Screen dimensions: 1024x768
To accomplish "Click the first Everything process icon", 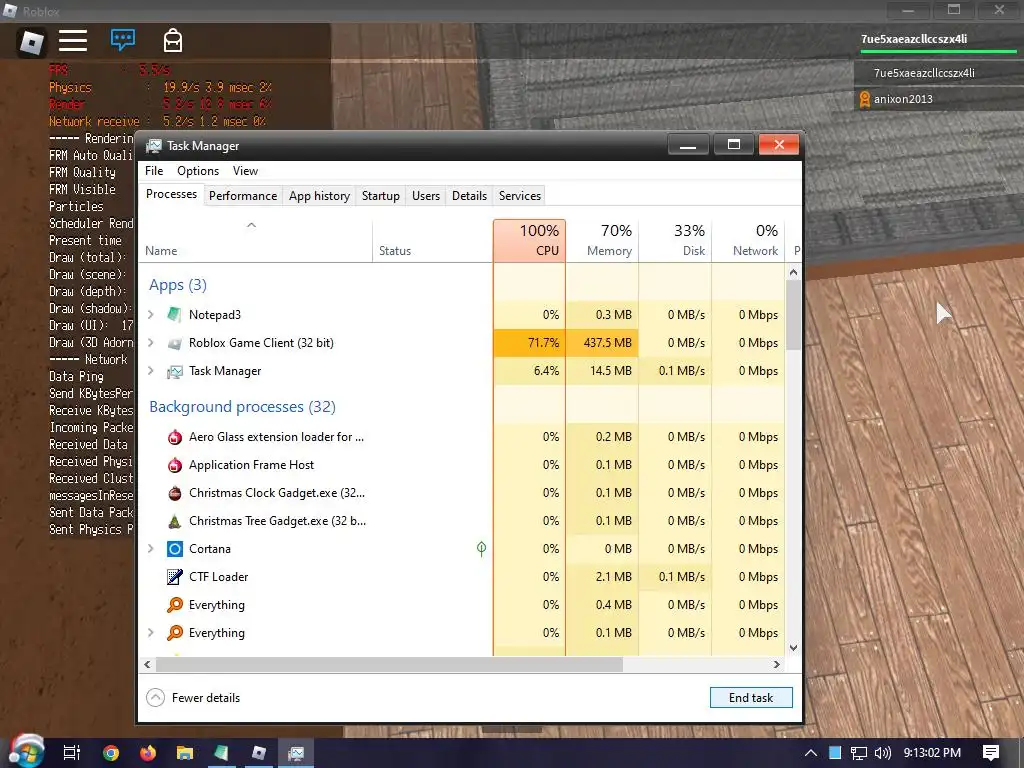I will pos(174,605).
